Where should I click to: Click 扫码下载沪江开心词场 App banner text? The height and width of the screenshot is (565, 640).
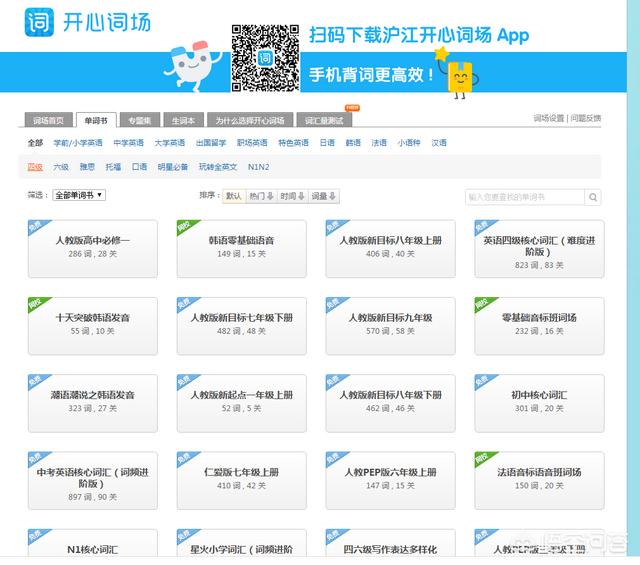419,36
